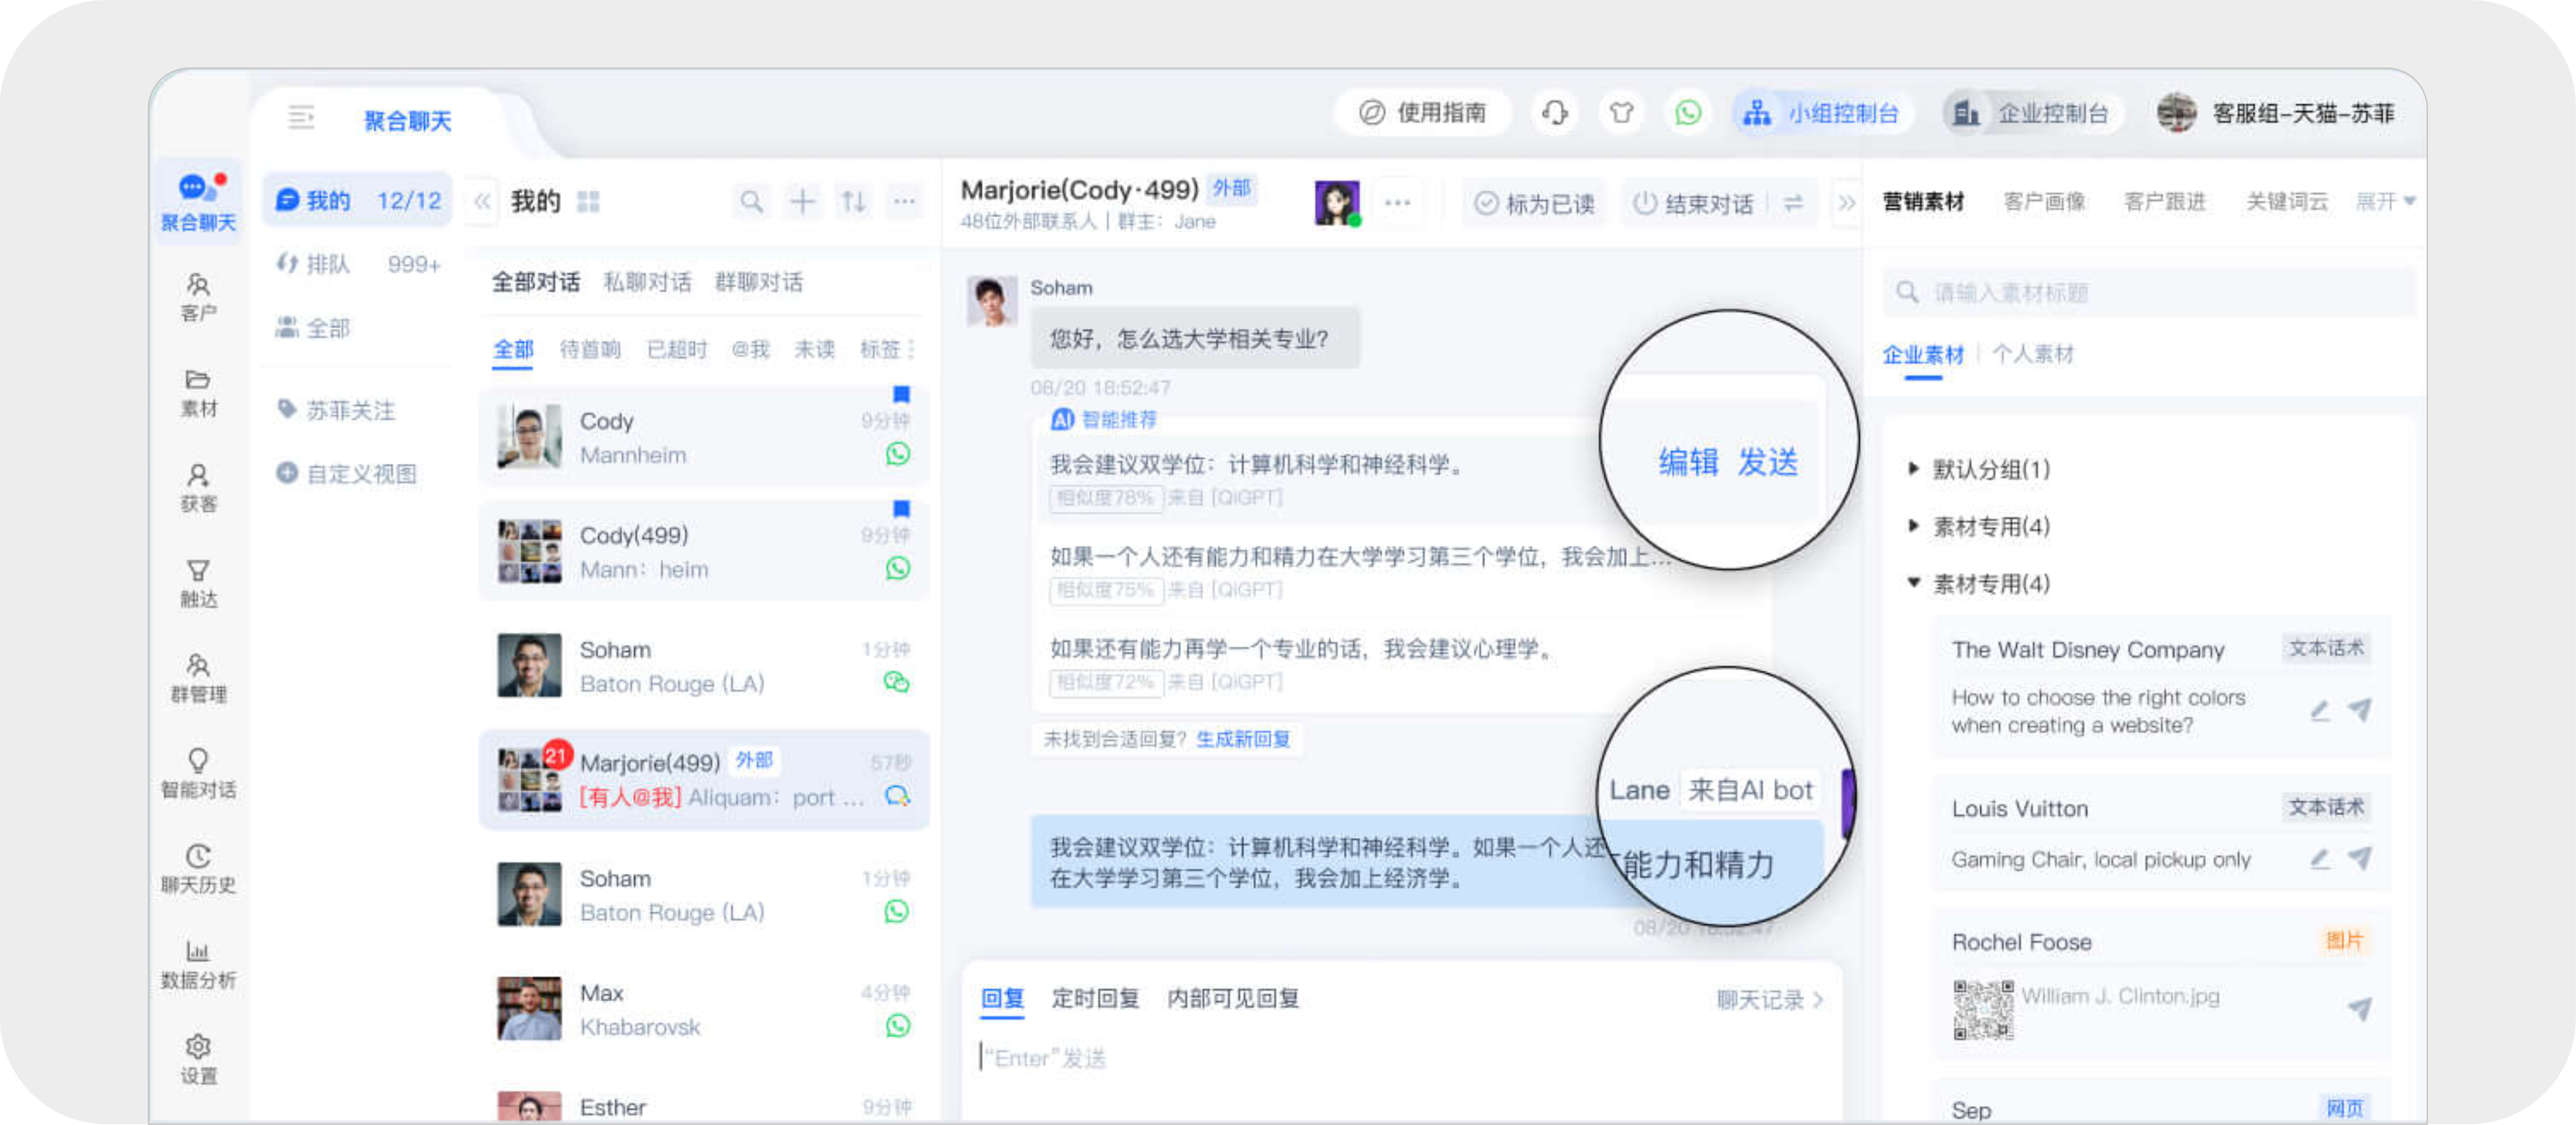The width and height of the screenshot is (2576, 1125).
Task: Click edit pencil on Walt Disney material
Action: pos(2320,711)
